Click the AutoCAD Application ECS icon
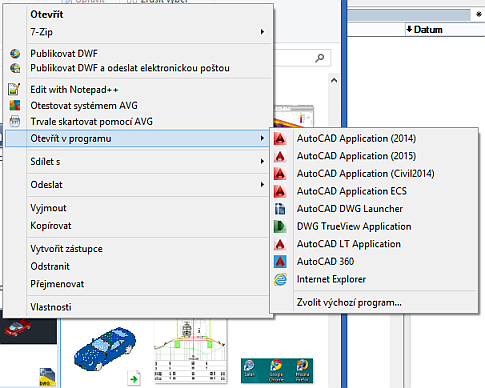The height and width of the screenshot is (388, 485). 280,191
